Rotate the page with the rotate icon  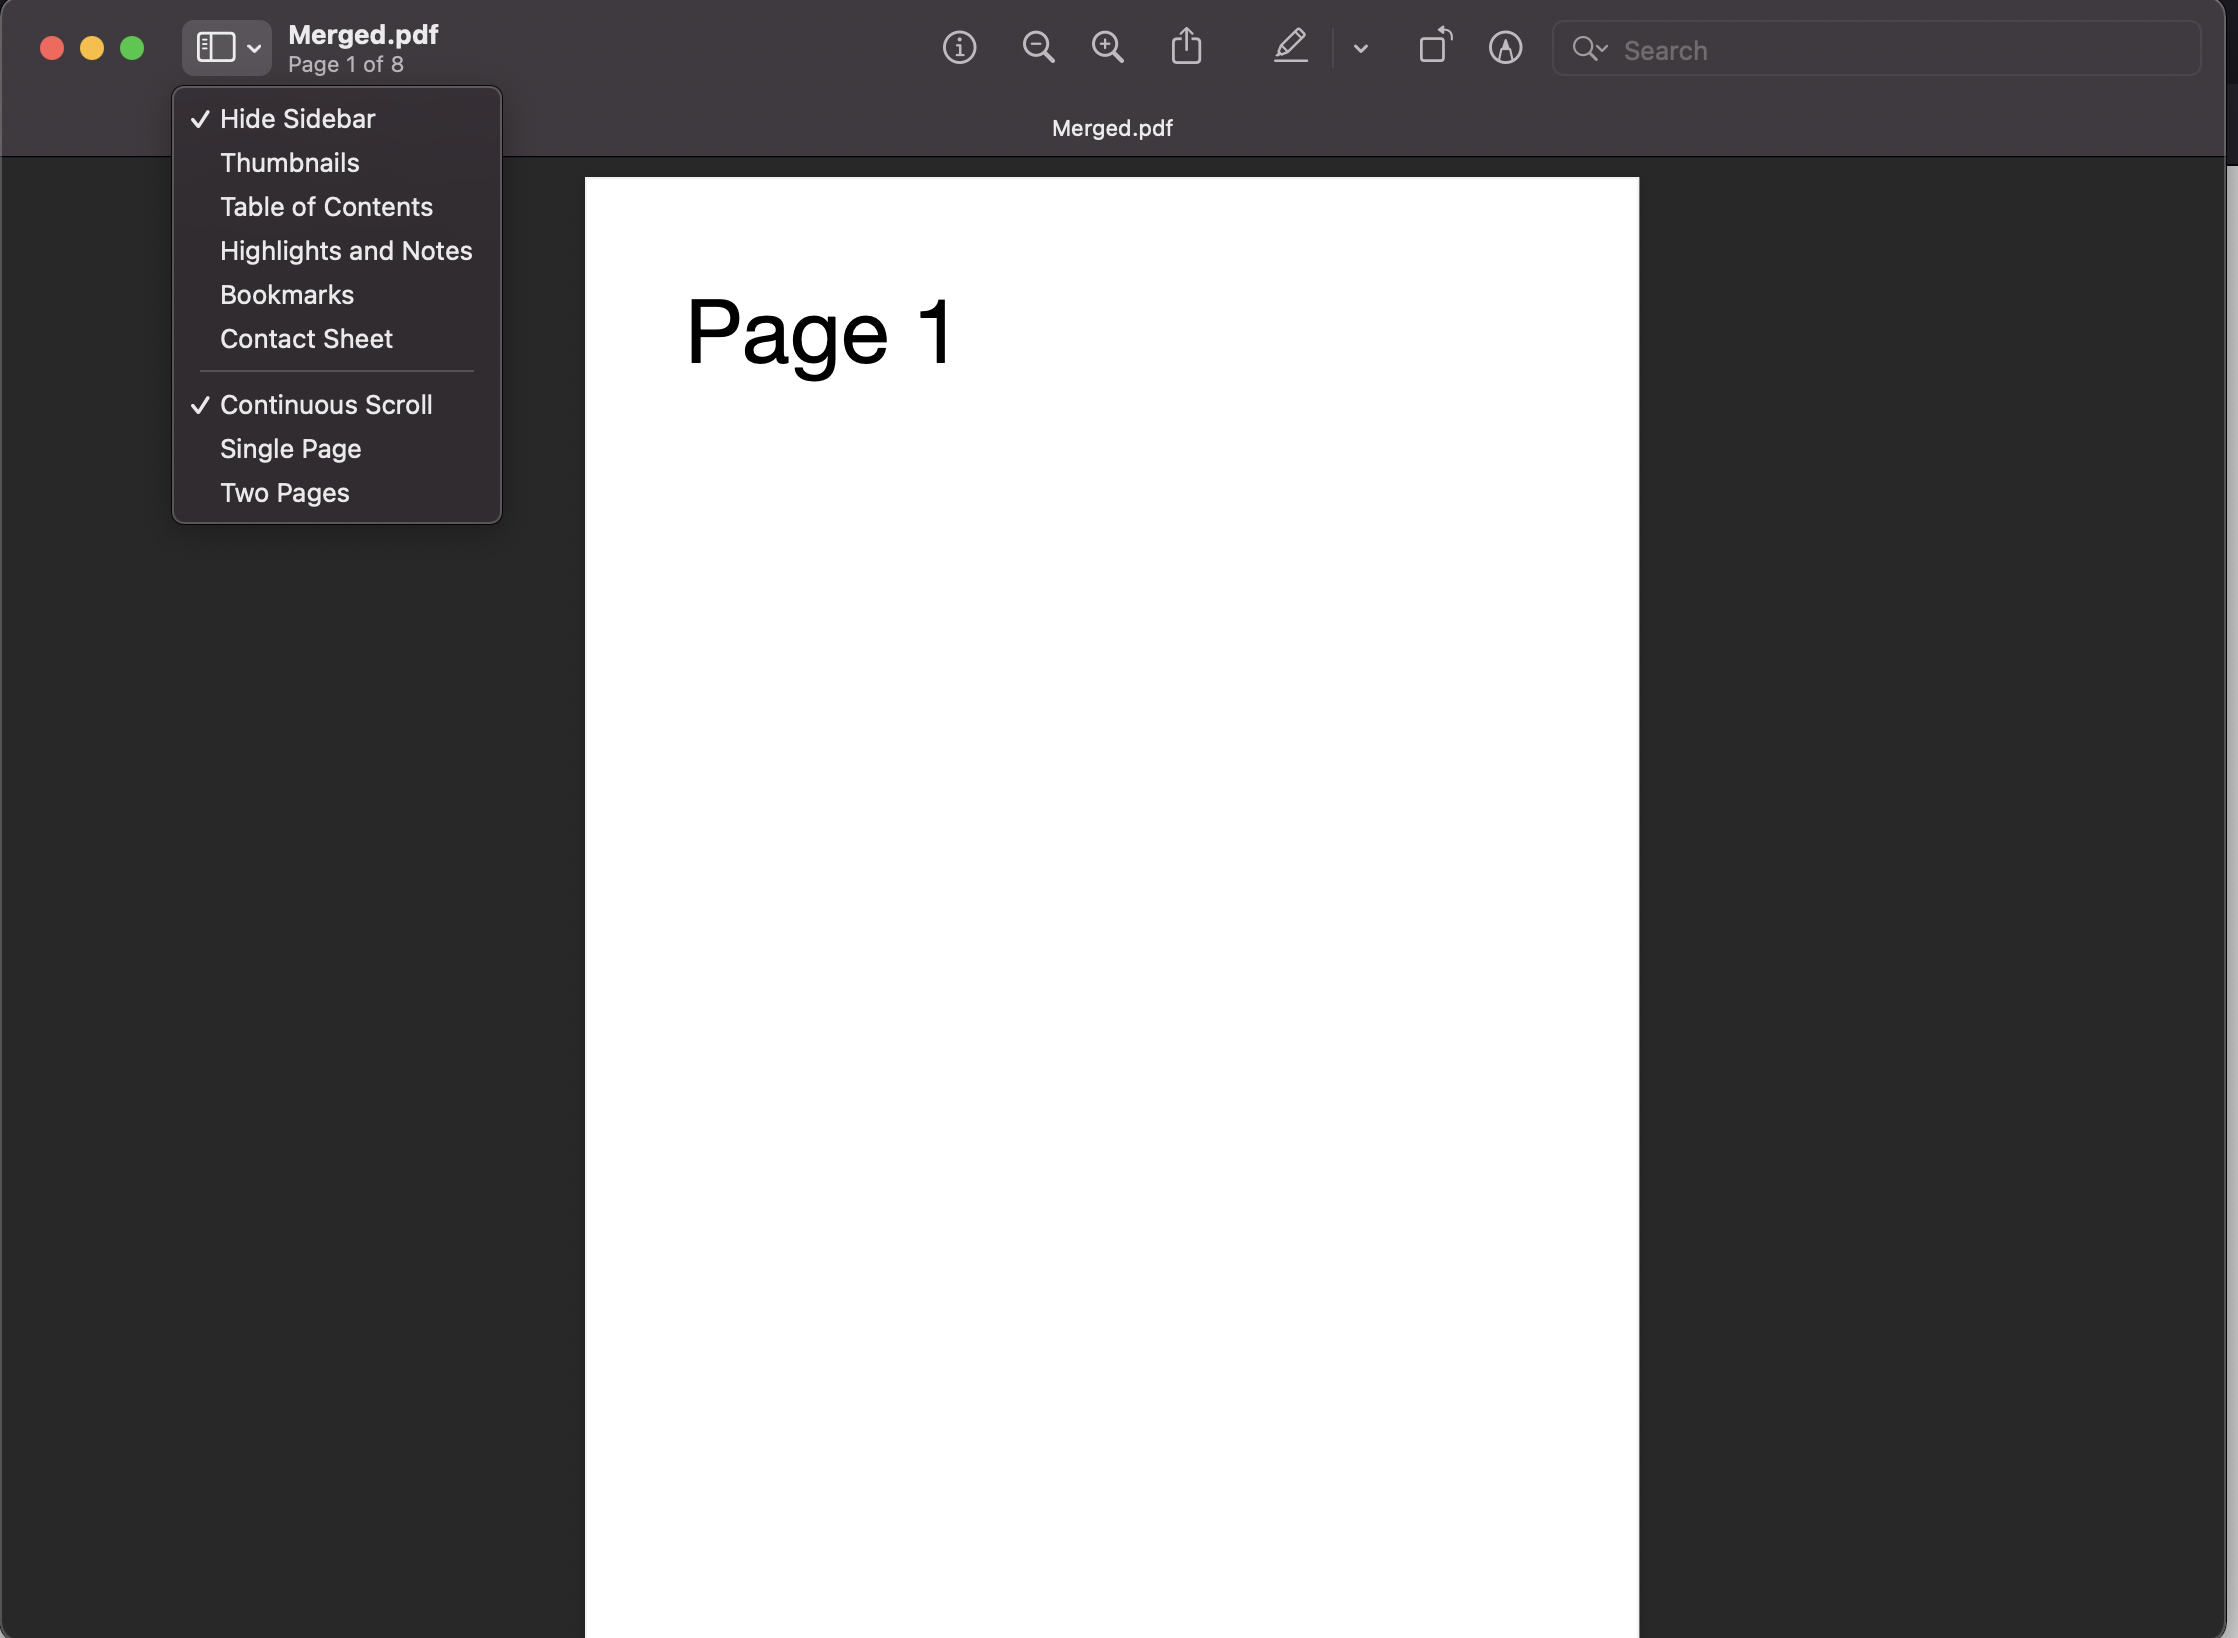pyautogui.click(x=1435, y=47)
